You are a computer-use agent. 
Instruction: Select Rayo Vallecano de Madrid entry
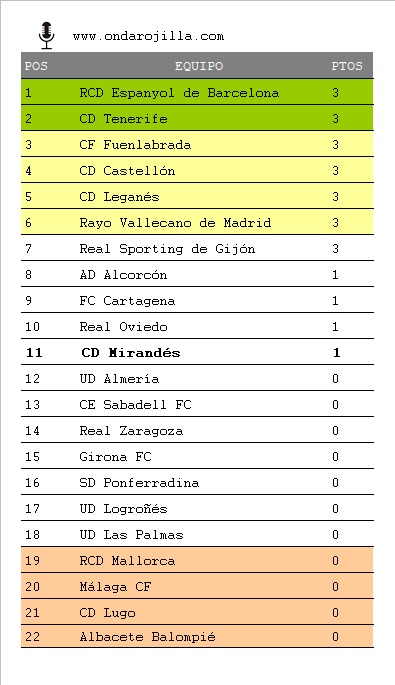click(175, 223)
